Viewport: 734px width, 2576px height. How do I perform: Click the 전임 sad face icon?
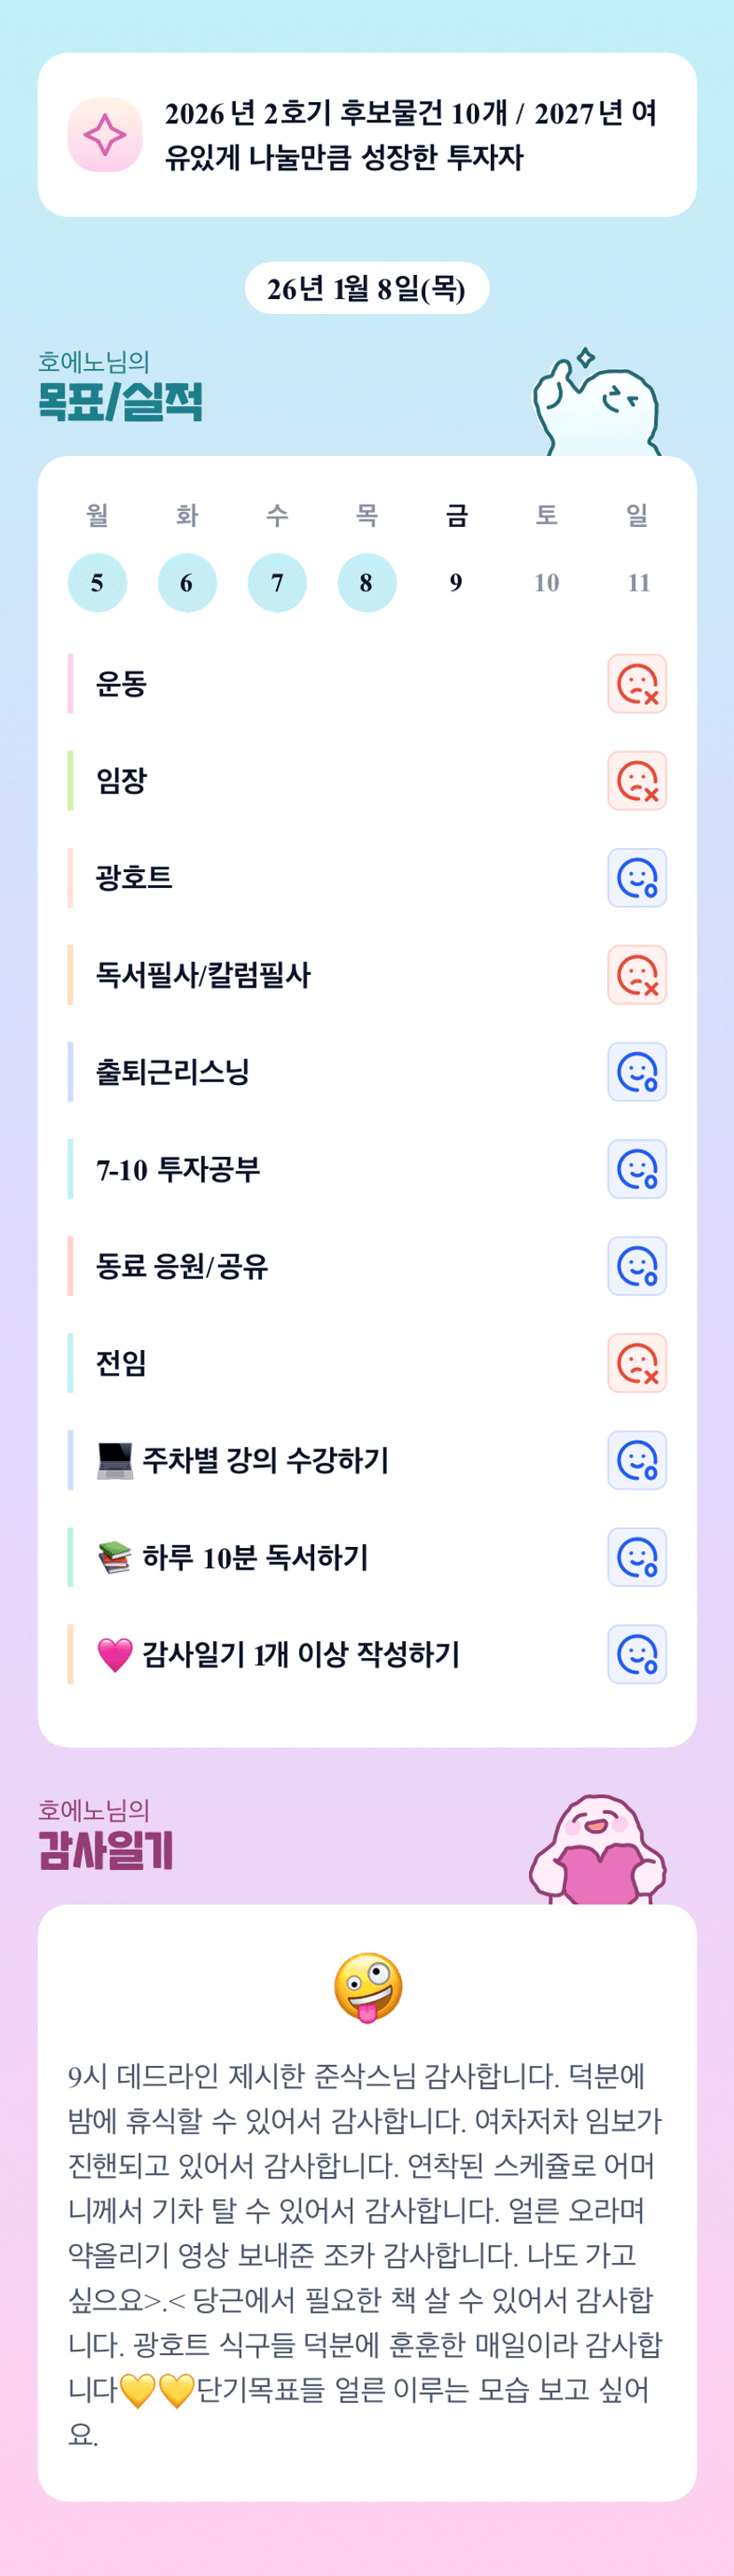pyautogui.click(x=637, y=1363)
